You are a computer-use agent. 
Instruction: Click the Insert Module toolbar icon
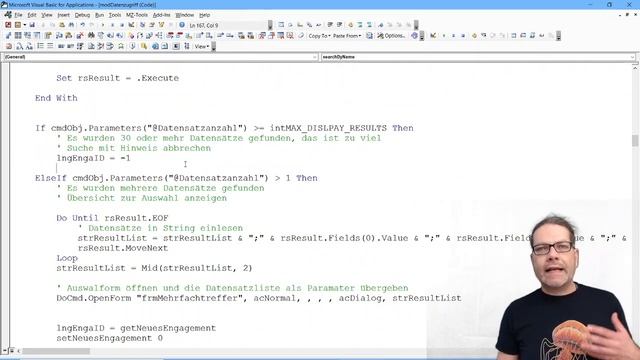(18, 25)
